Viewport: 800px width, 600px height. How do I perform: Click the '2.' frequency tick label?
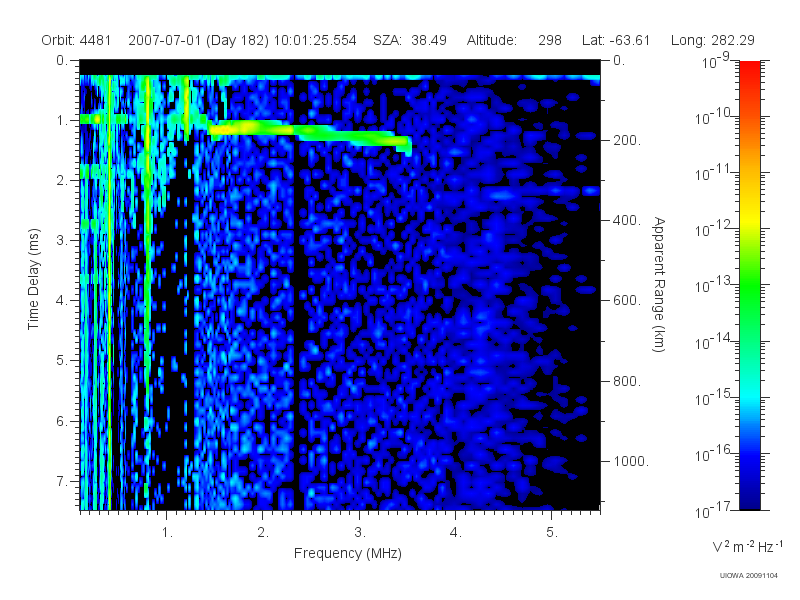coord(263,532)
